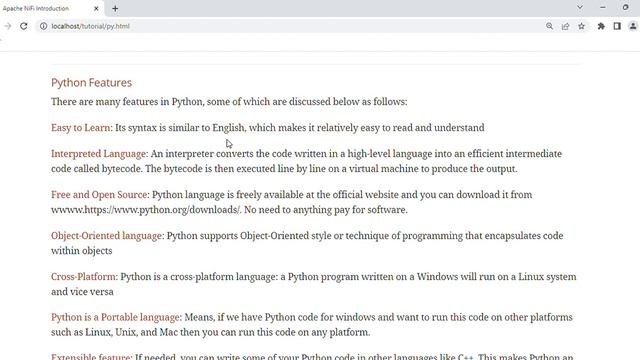Bookmark this tab with star icon
640x360 pixels.
tap(581, 26)
